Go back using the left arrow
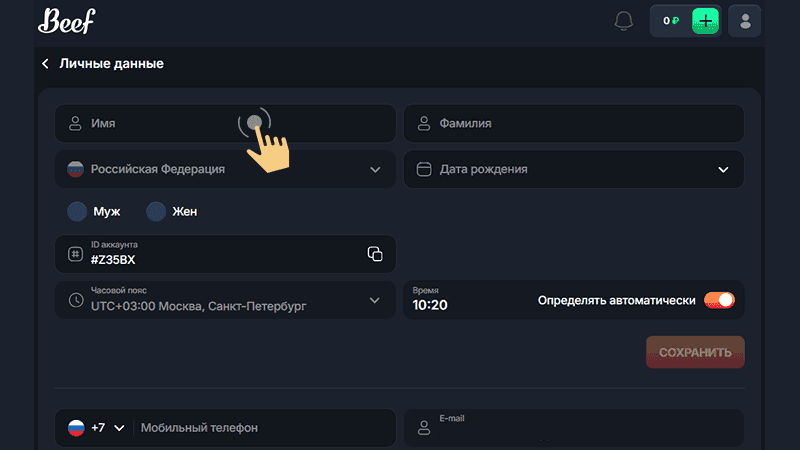800x450 pixels. (45, 64)
